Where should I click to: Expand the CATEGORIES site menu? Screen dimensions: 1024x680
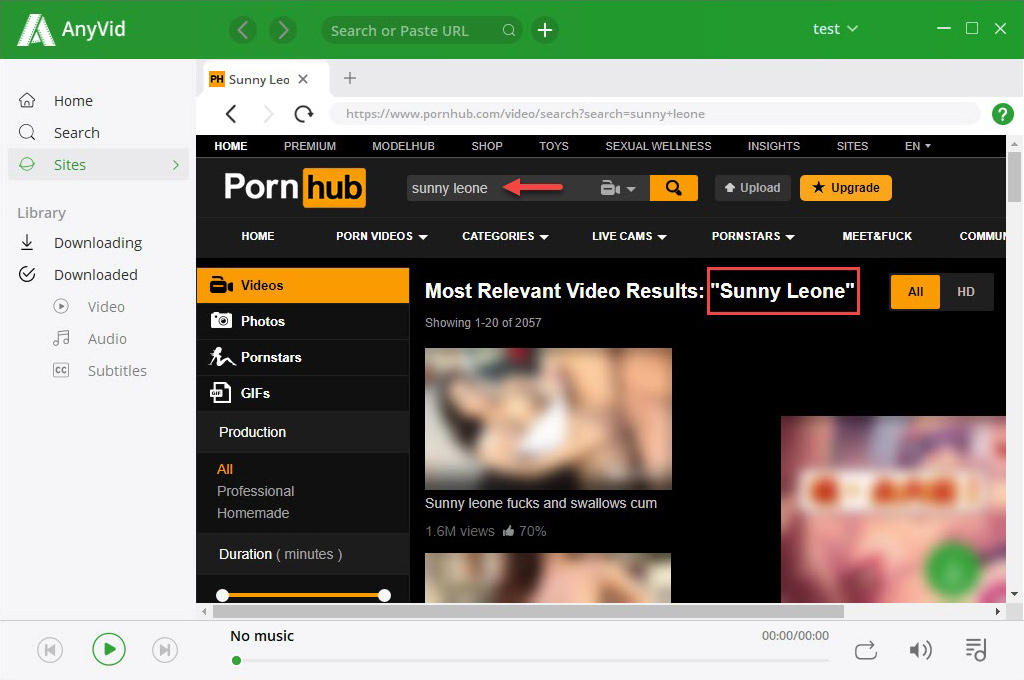[x=505, y=236]
